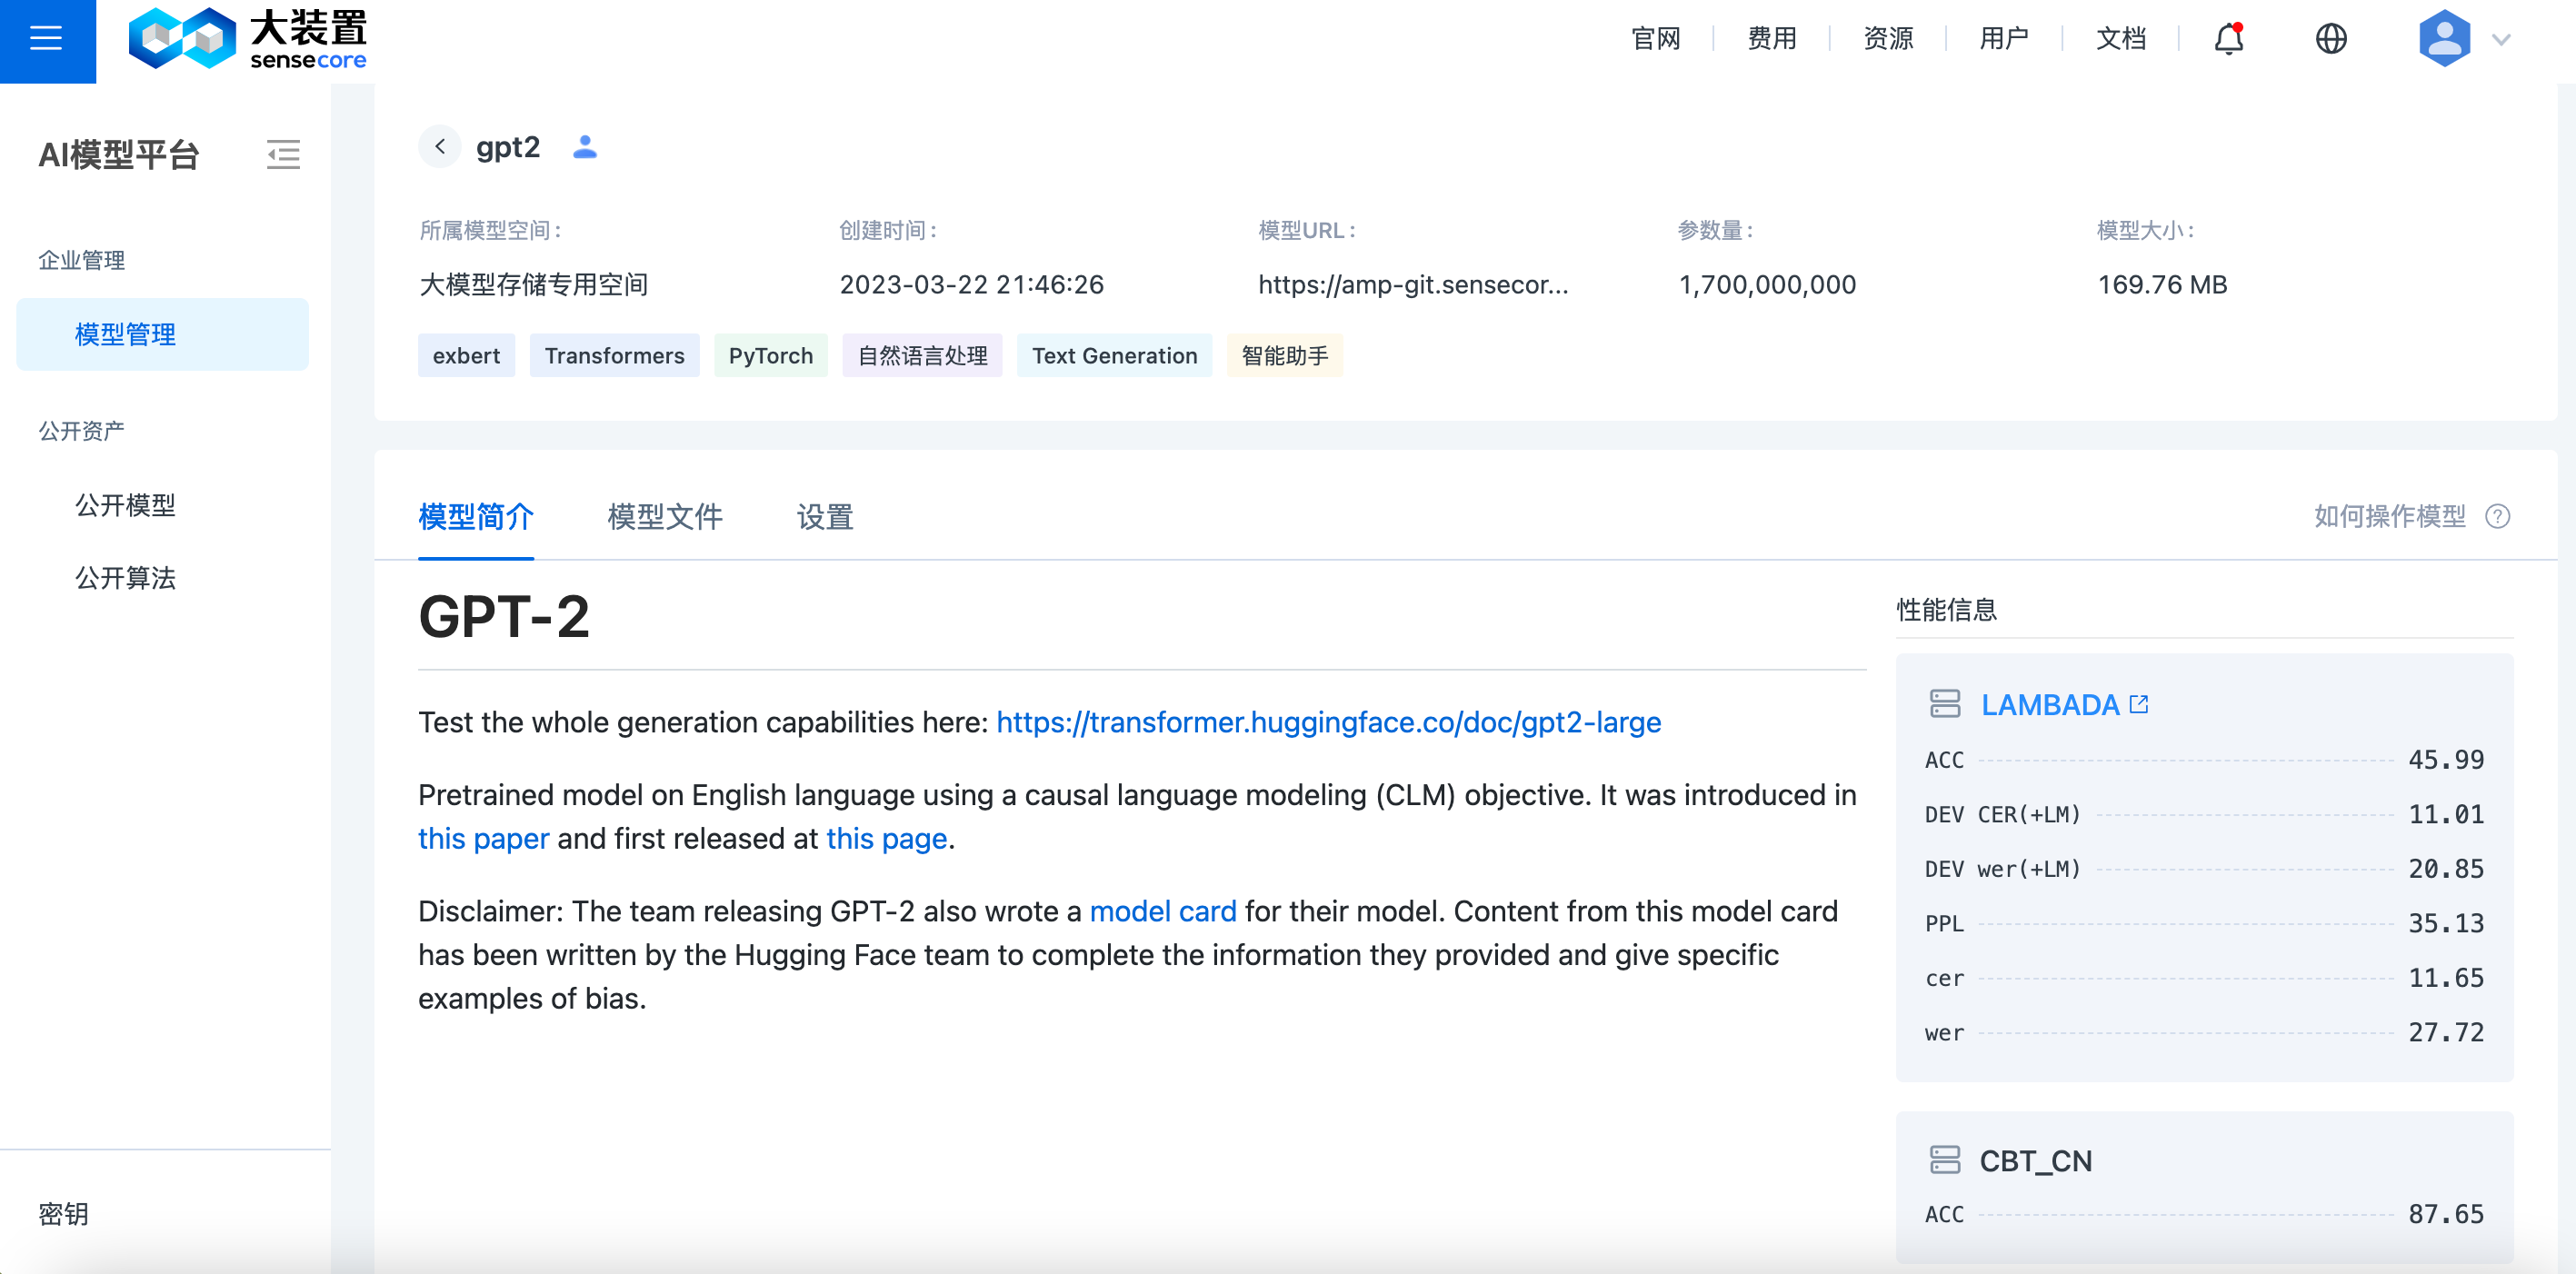Select 公开模型 in the sidebar
Viewport: 2576px width, 1274px height.
126,505
